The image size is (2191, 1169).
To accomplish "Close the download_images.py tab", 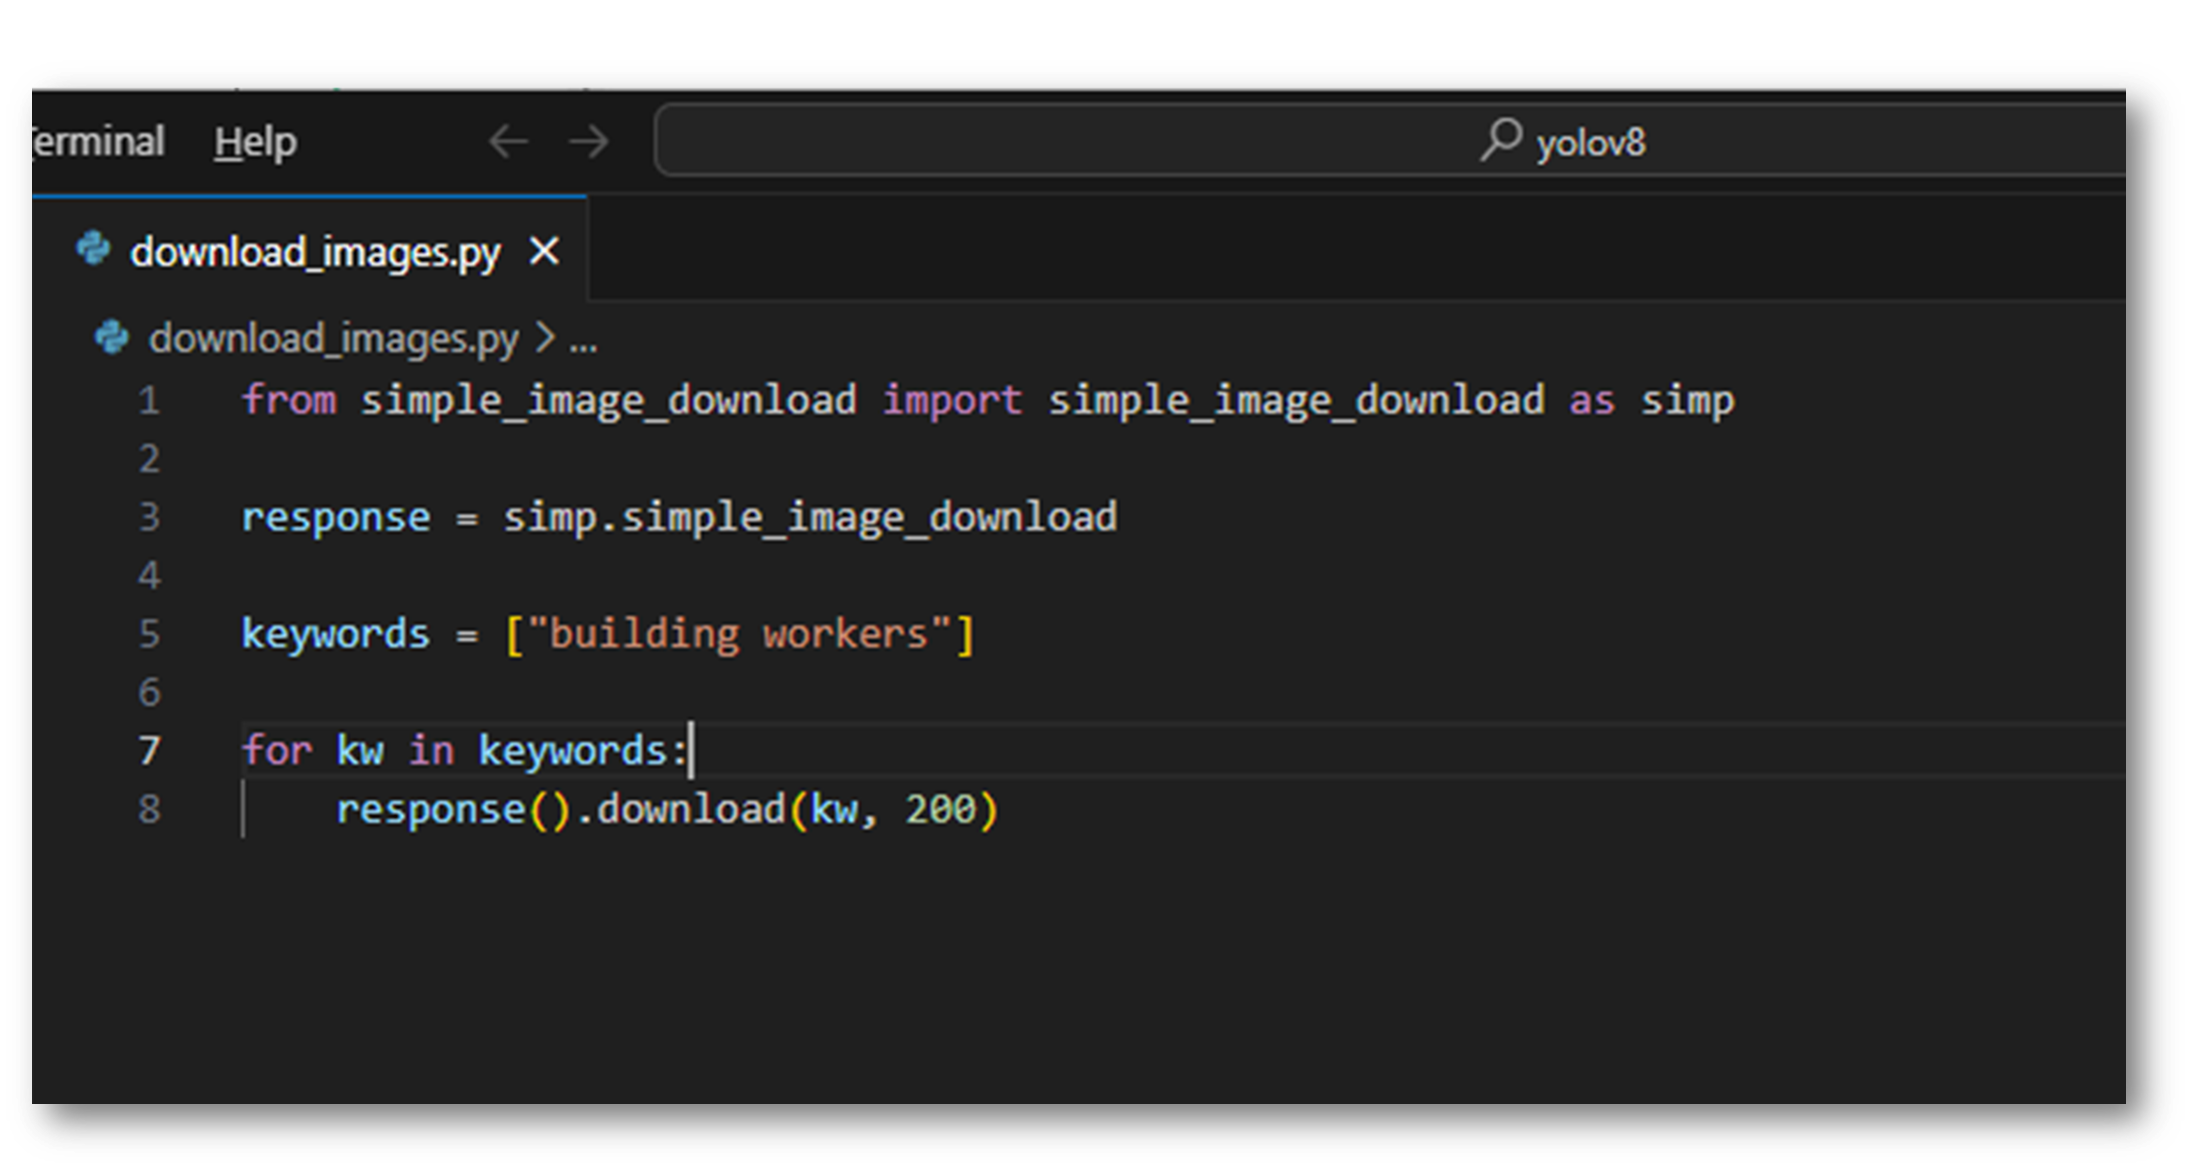I will coord(544,251).
